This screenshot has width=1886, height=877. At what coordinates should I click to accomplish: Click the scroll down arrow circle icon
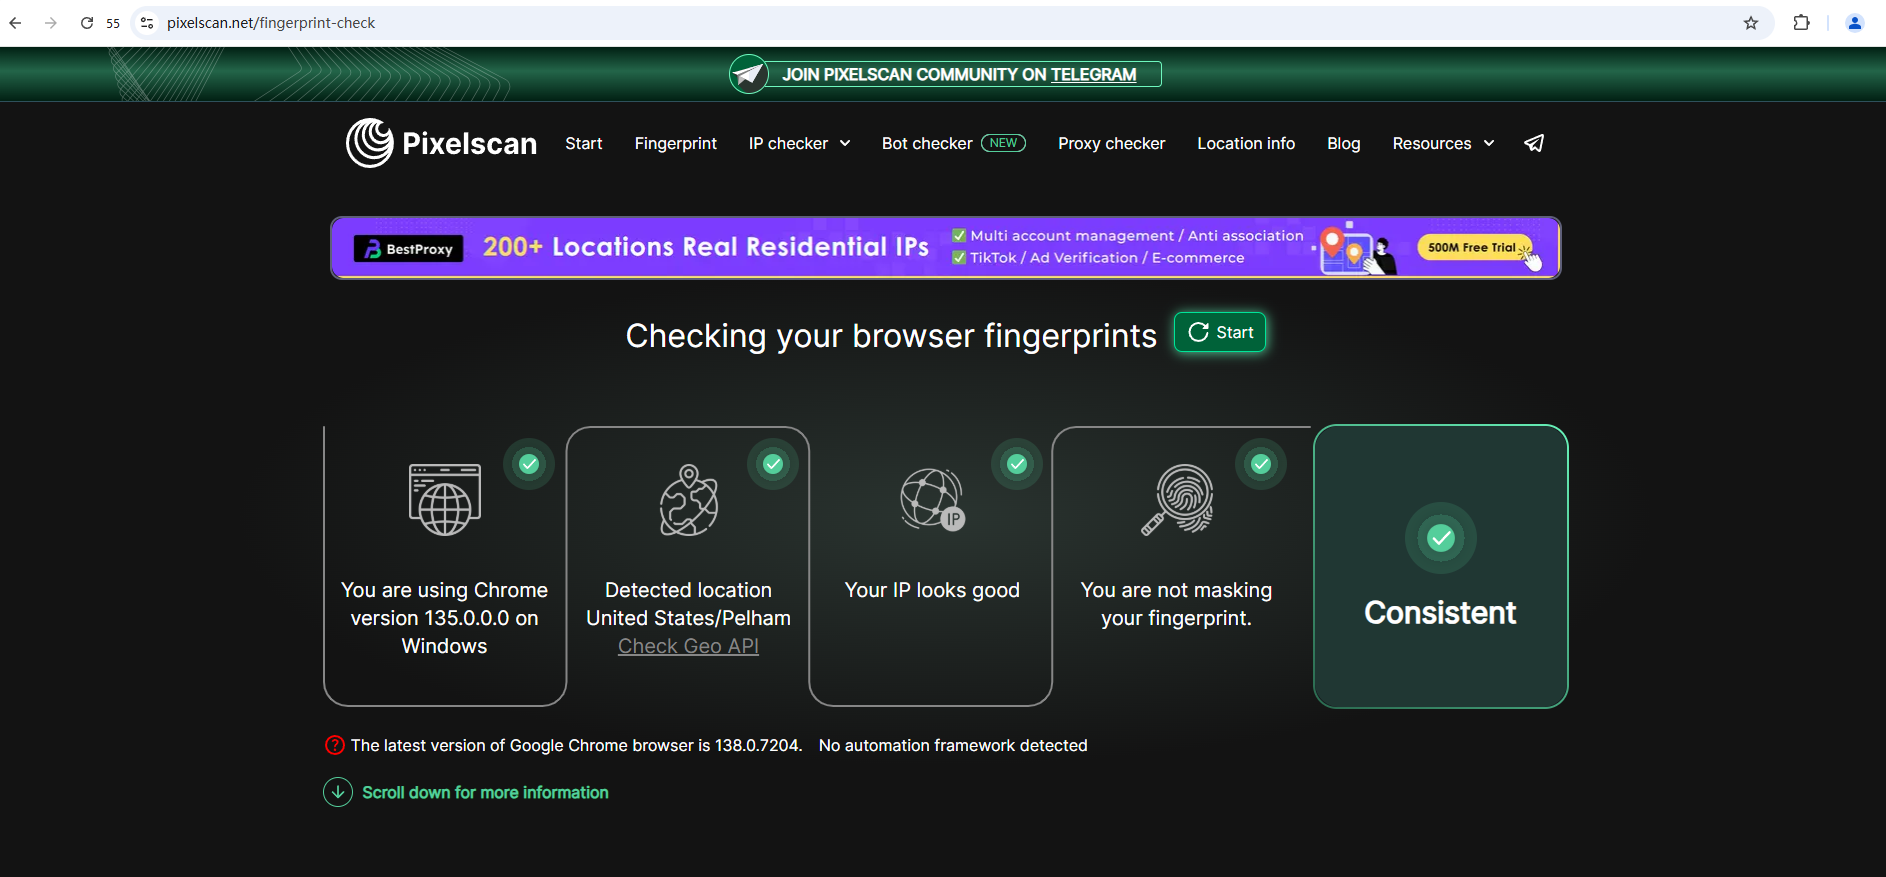click(338, 792)
